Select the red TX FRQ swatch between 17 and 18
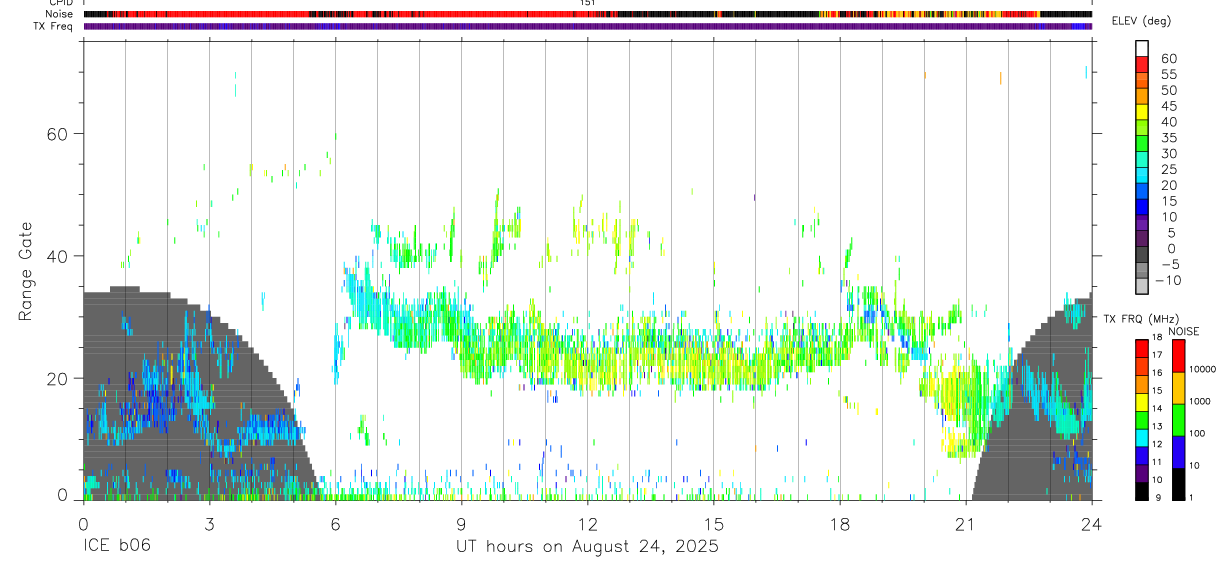Screen dimensions: 1228x567 pyautogui.click(x=1142, y=347)
